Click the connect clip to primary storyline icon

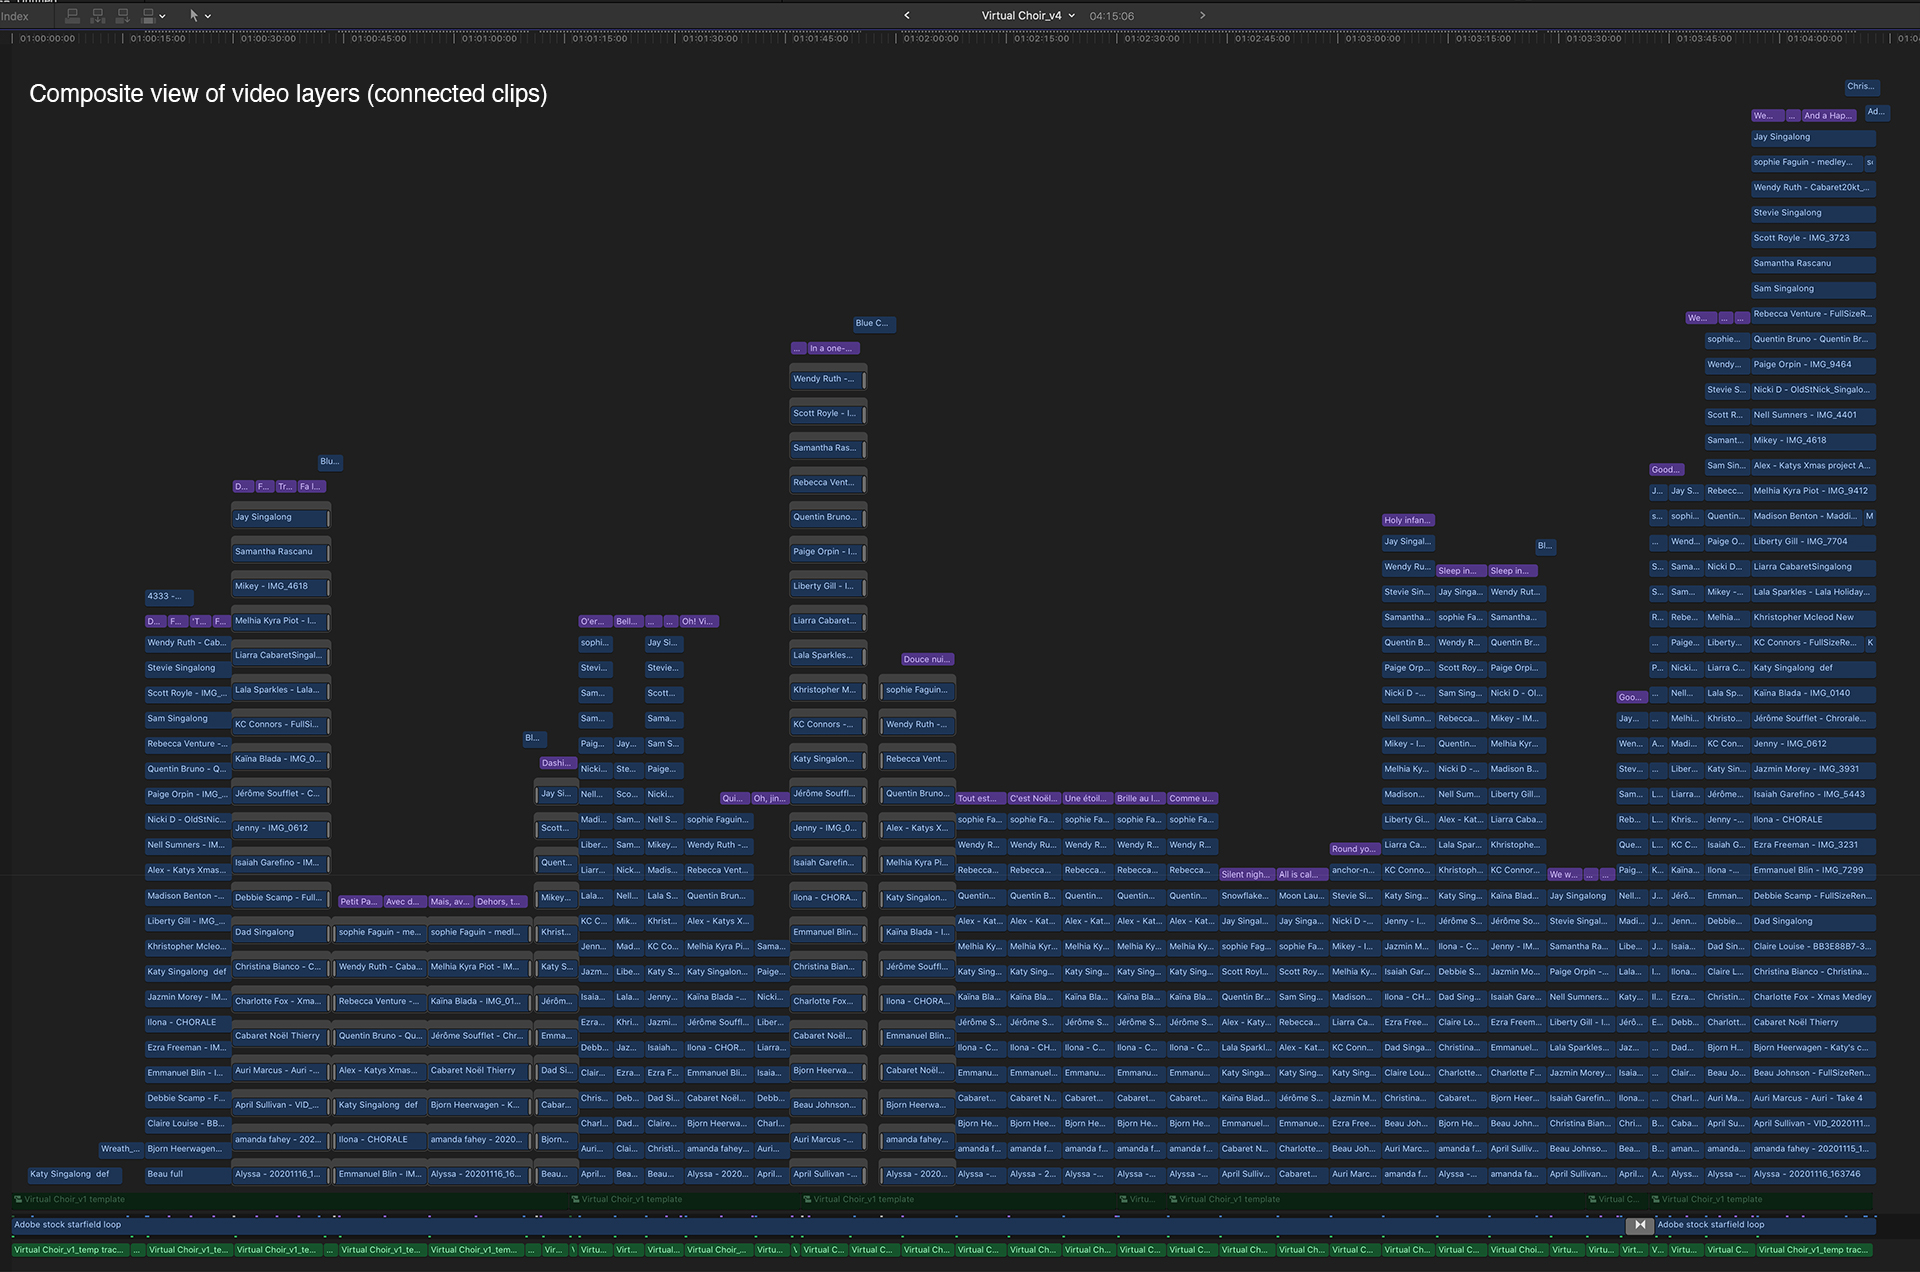click(73, 16)
